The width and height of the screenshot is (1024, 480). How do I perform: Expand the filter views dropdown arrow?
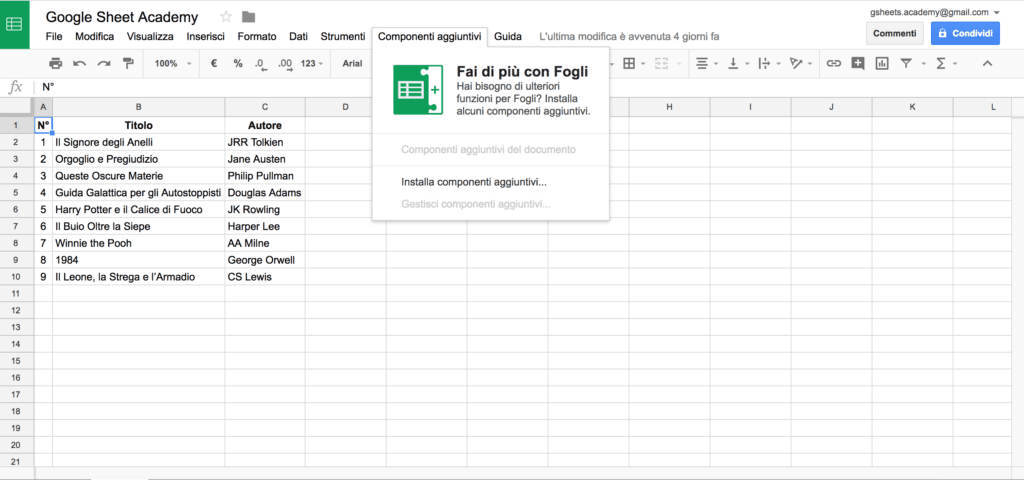[x=923, y=63]
